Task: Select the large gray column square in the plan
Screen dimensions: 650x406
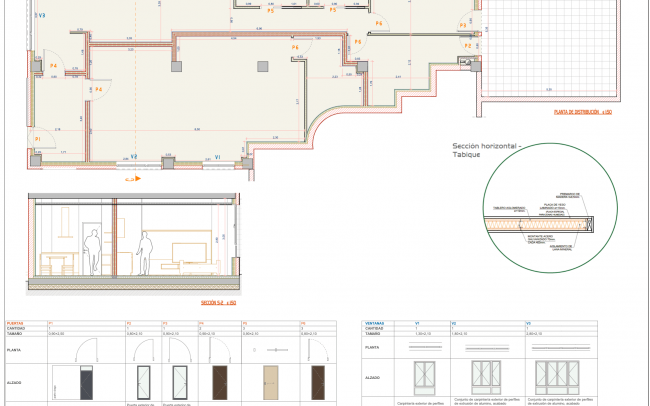Action: (262, 67)
